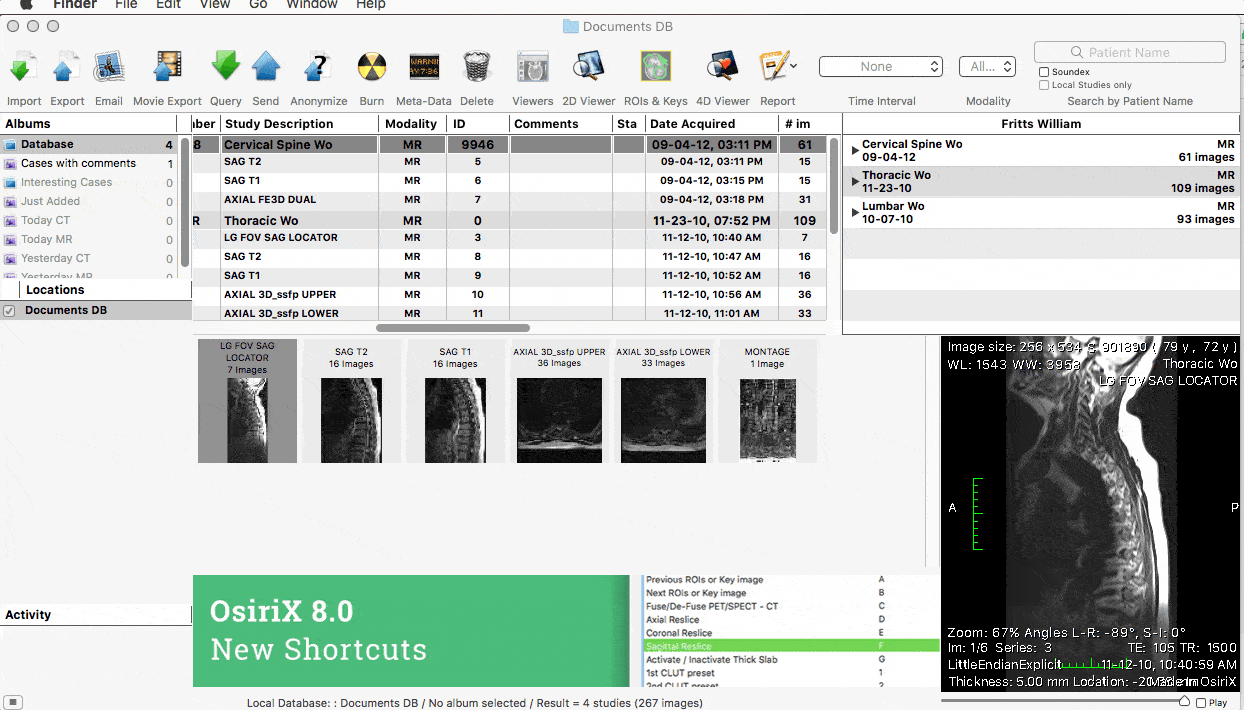Select the Thoracic Wo study row
This screenshot has height=710, width=1244.
(x=509, y=220)
